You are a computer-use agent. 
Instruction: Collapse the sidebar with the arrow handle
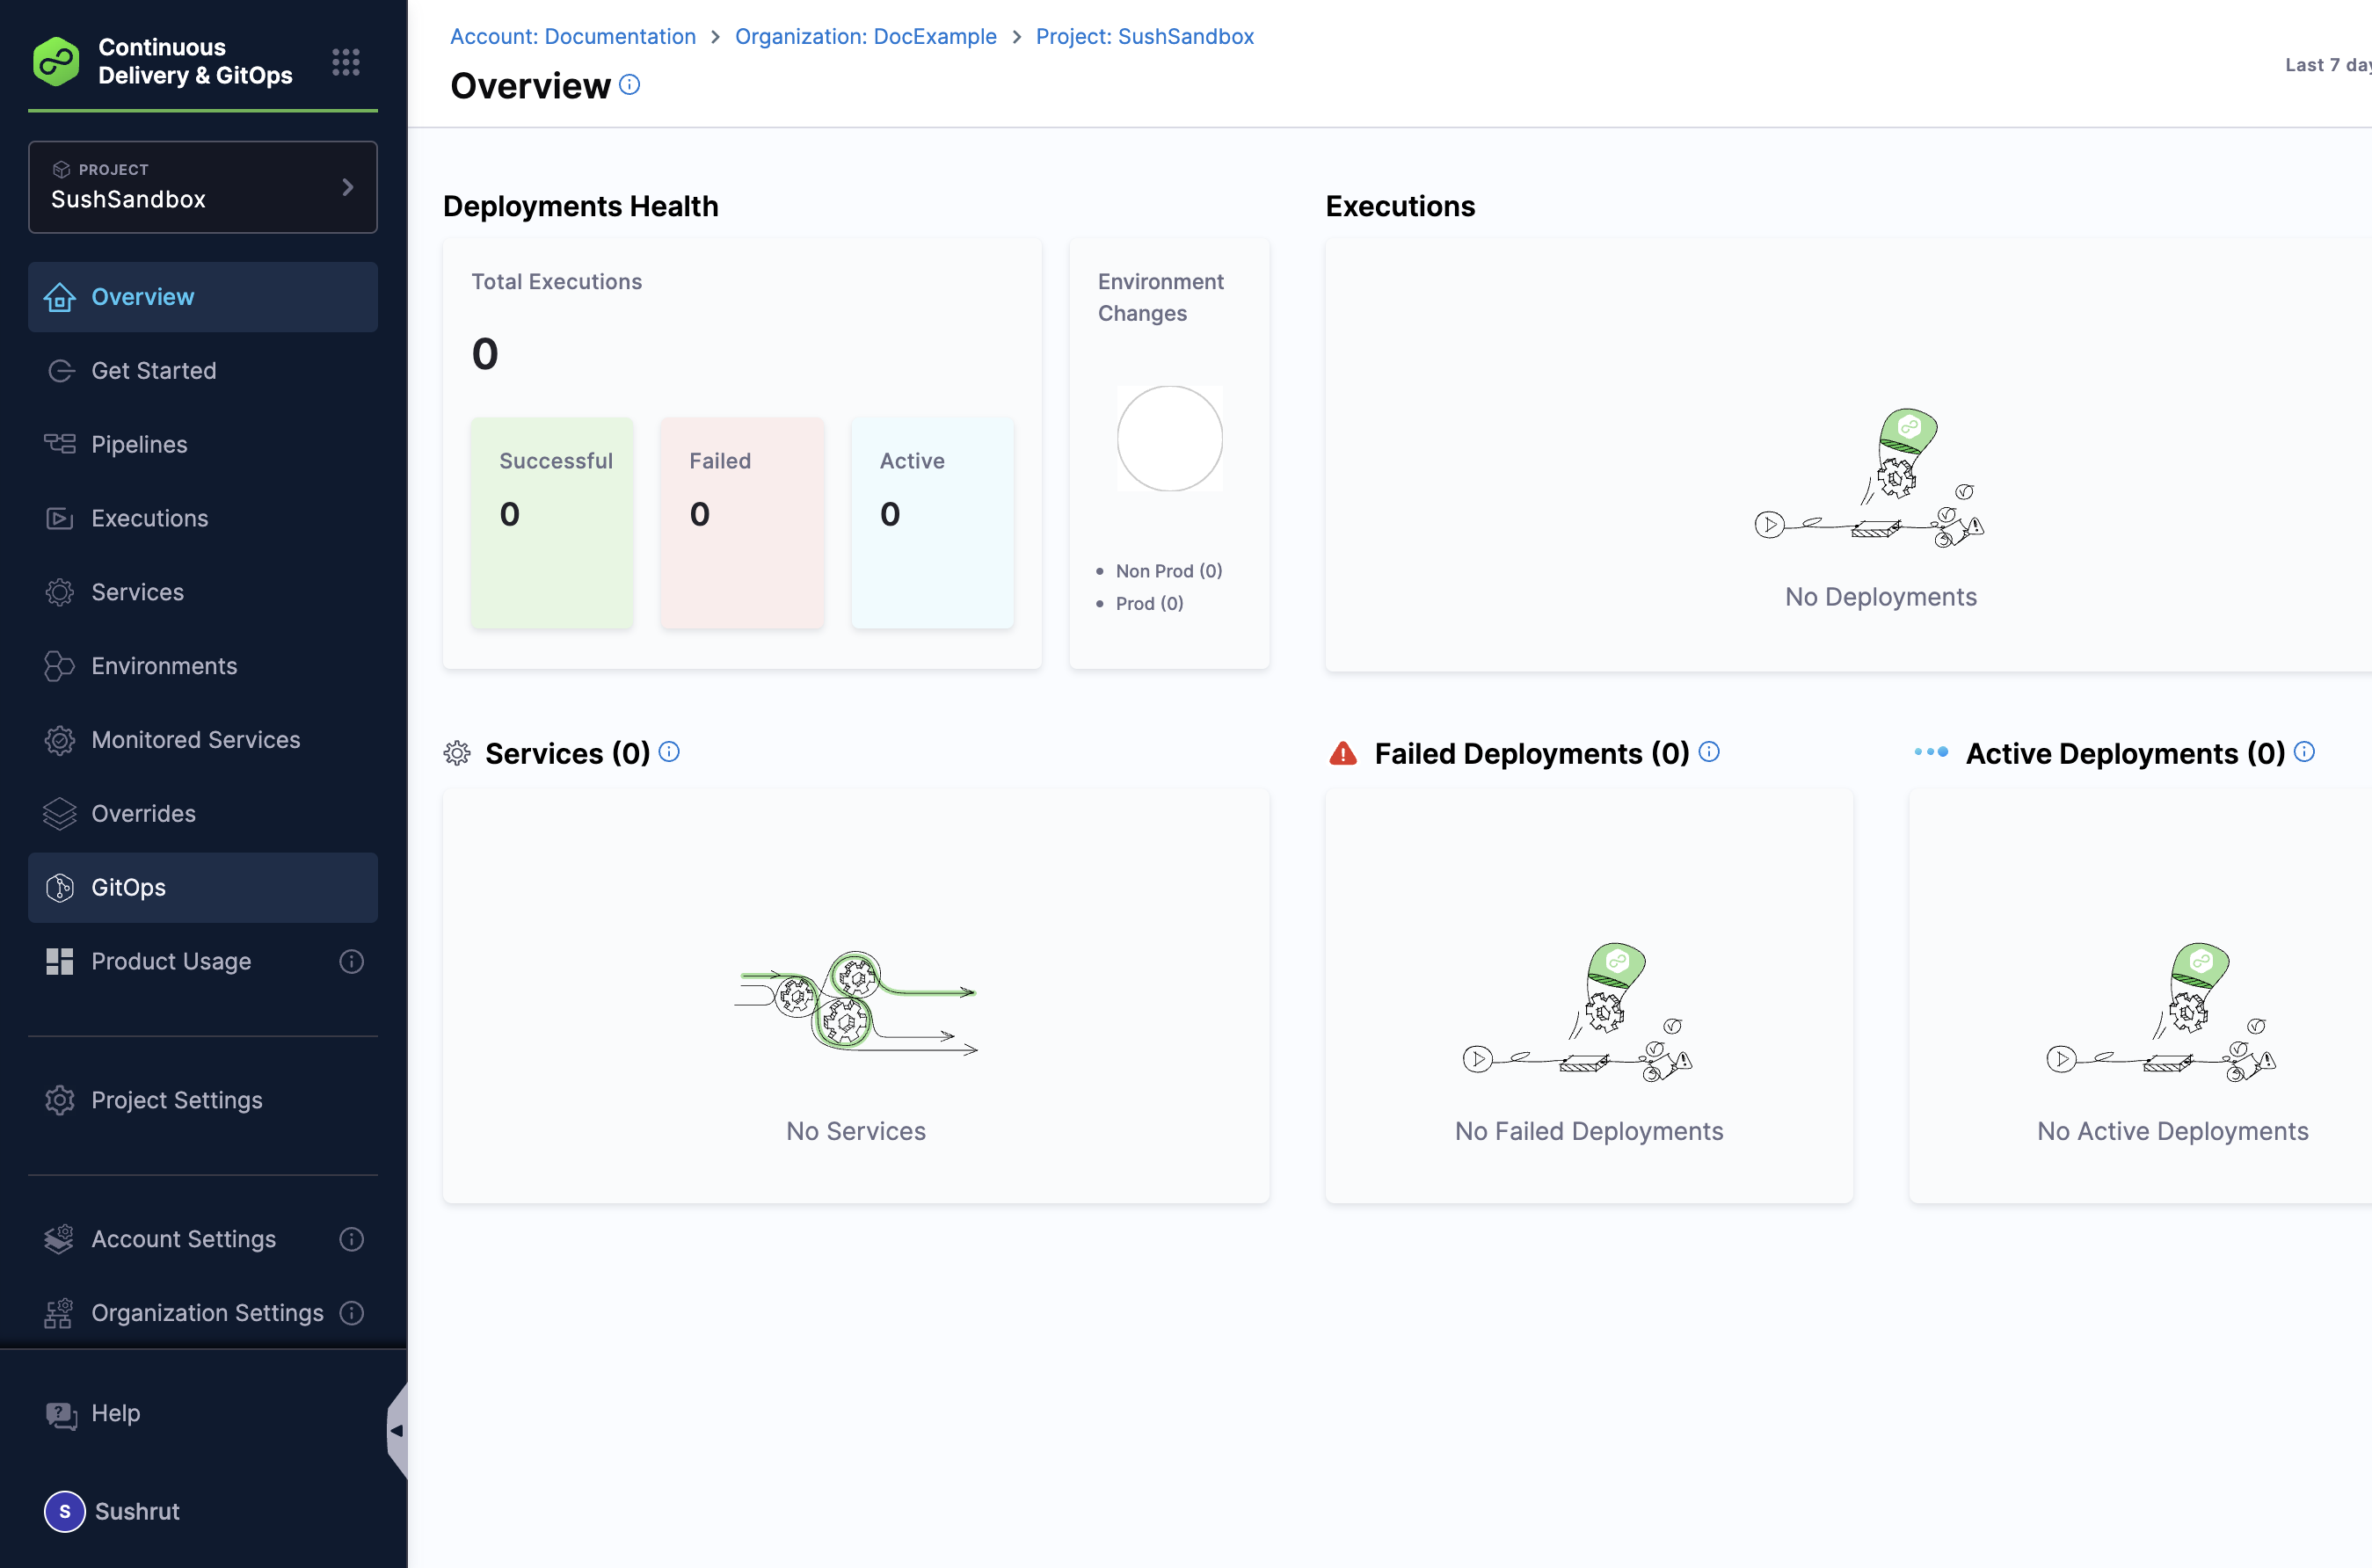[x=397, y=1430]
